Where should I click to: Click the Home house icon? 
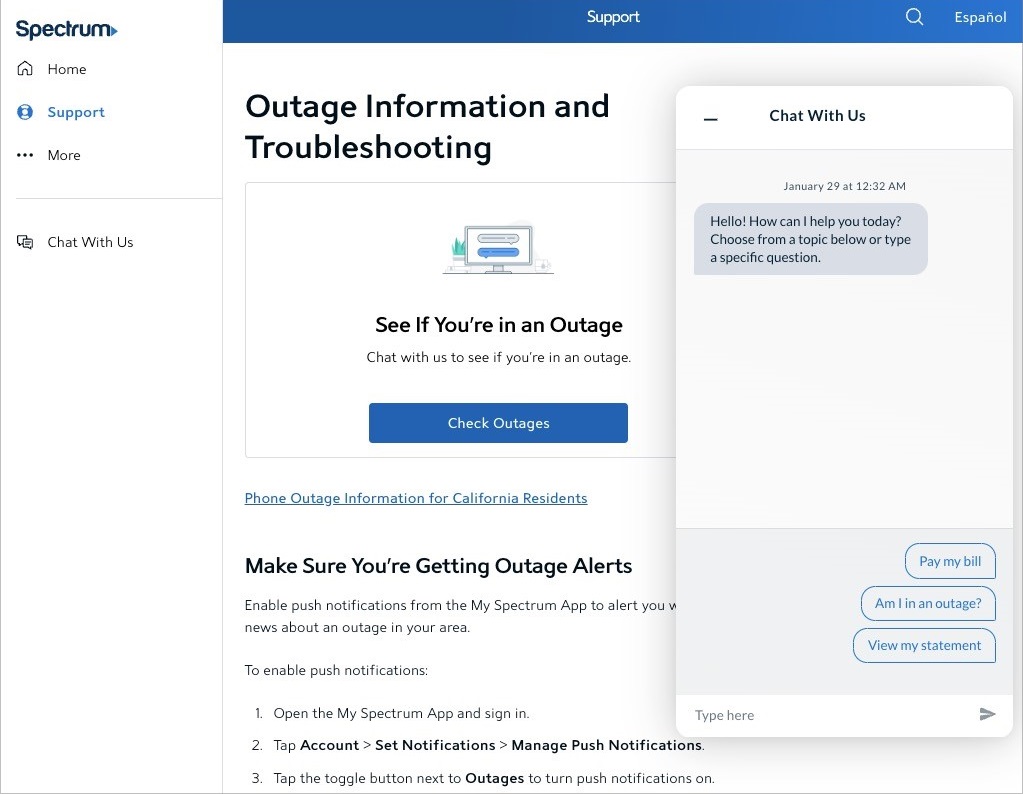[x=25, y=69]
